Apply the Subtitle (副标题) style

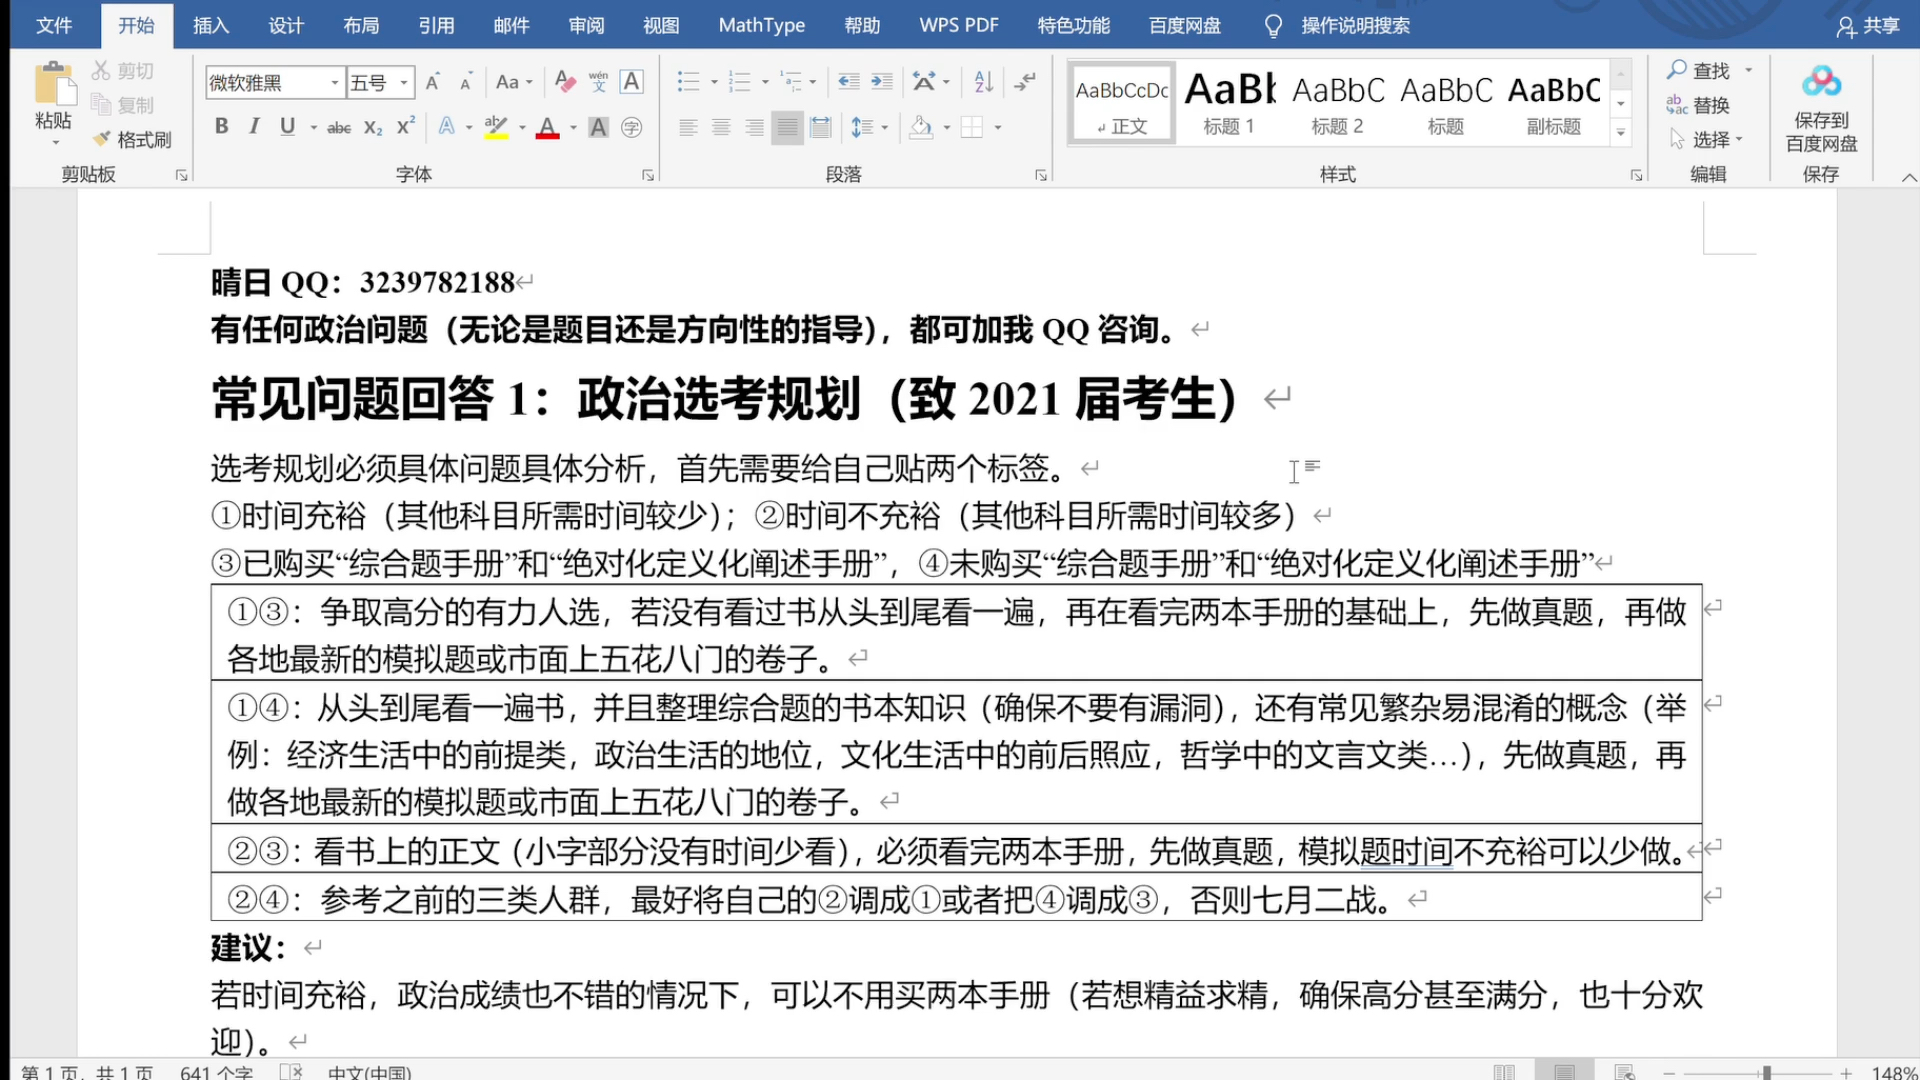tap(1554, 103)
